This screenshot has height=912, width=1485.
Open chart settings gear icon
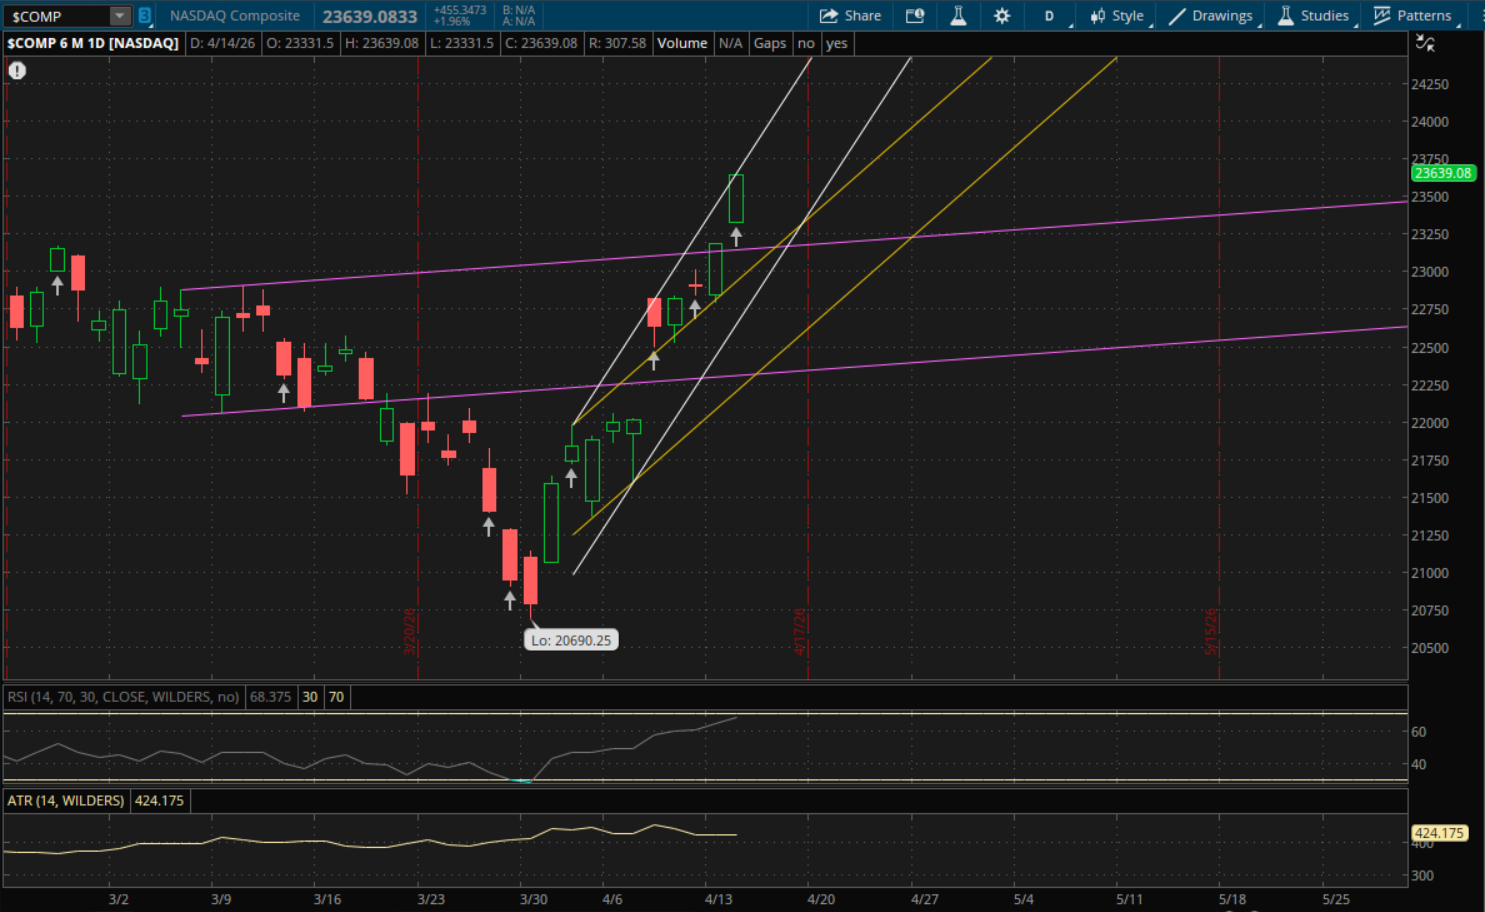coord(1002,16)
